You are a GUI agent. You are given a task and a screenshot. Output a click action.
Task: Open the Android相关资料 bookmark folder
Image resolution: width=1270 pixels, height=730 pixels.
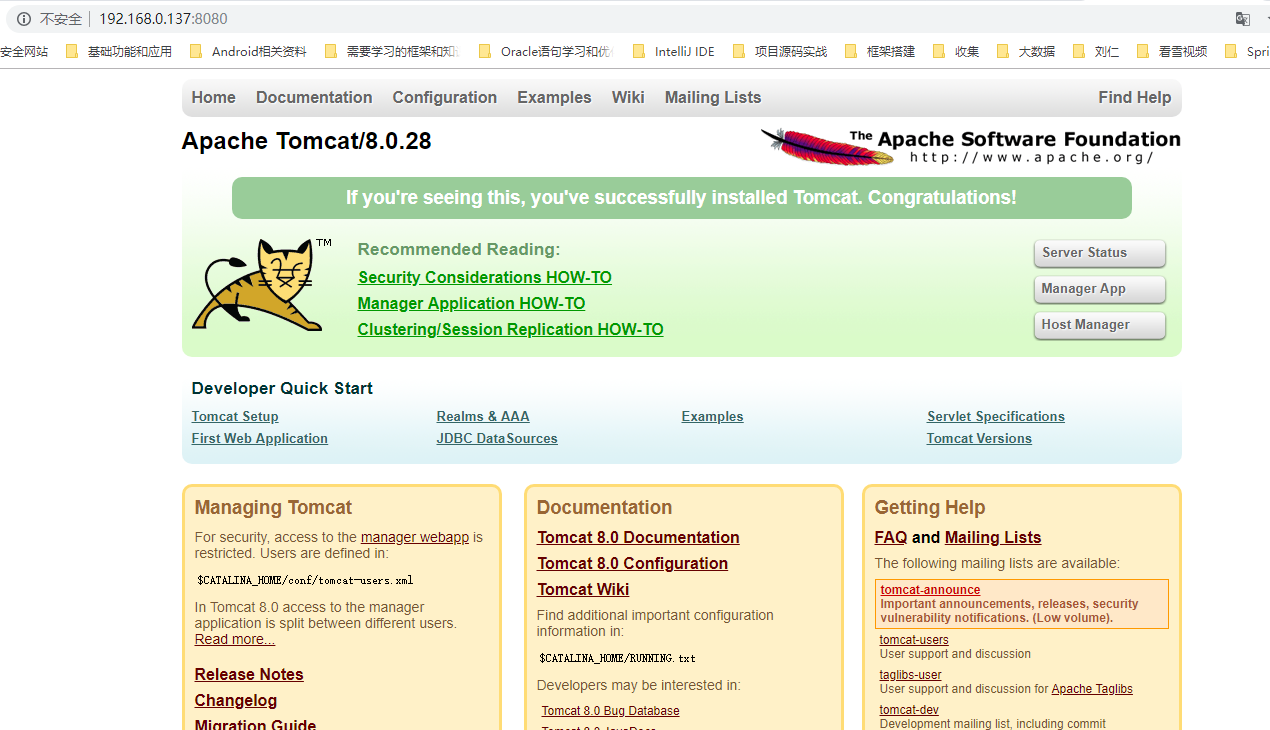point(248,51)
